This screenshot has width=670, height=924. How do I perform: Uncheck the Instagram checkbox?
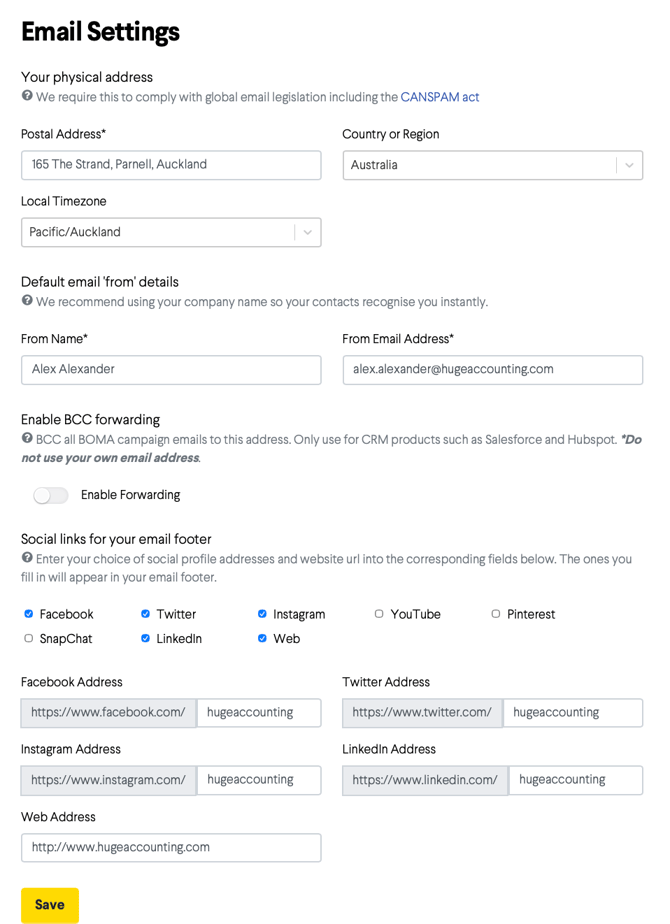(263, 614)
